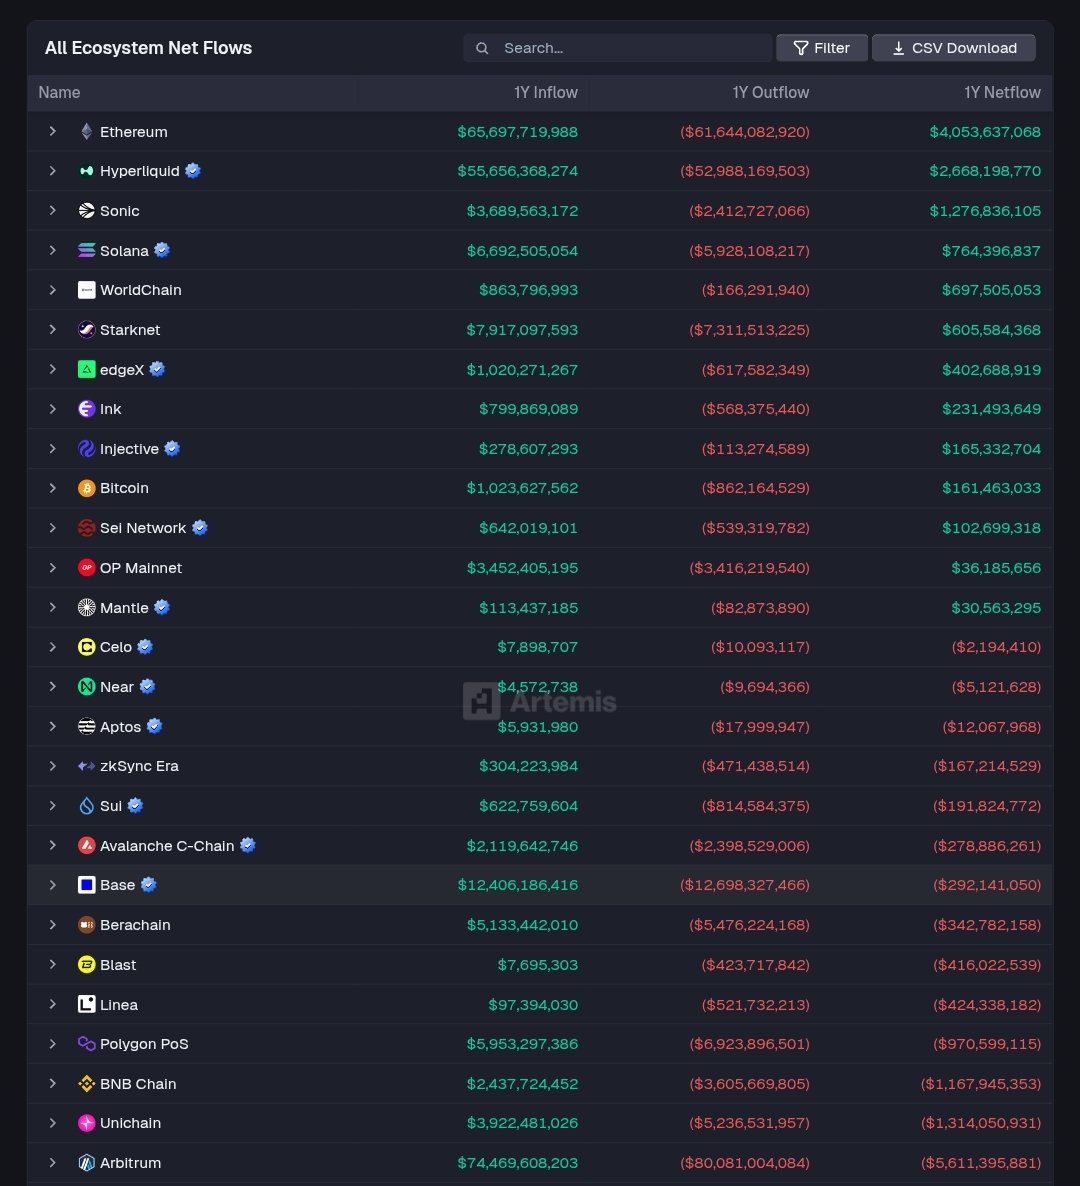Viewport: 1080px width, 1186px height.
Task: Click the Ethereum logo icon
Action: 86,132
